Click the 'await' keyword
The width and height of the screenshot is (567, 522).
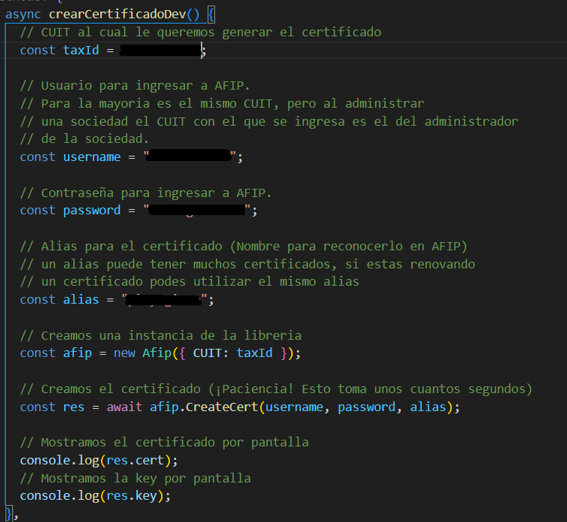coord(124,407)
